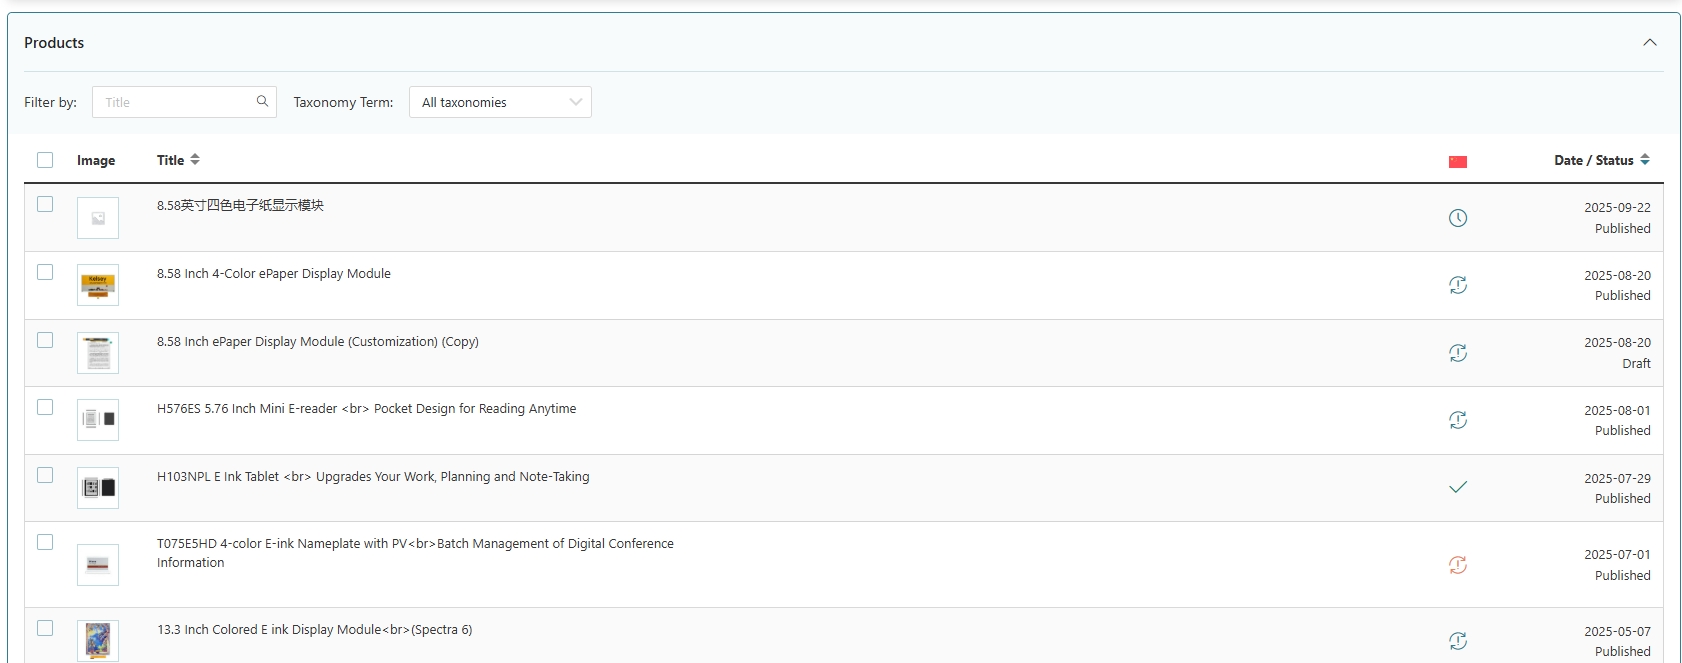Click the checkmark icon for H103NPL E Ink Tablet
Viewport: 1682px width, 663px height.
click(1457, 487)
